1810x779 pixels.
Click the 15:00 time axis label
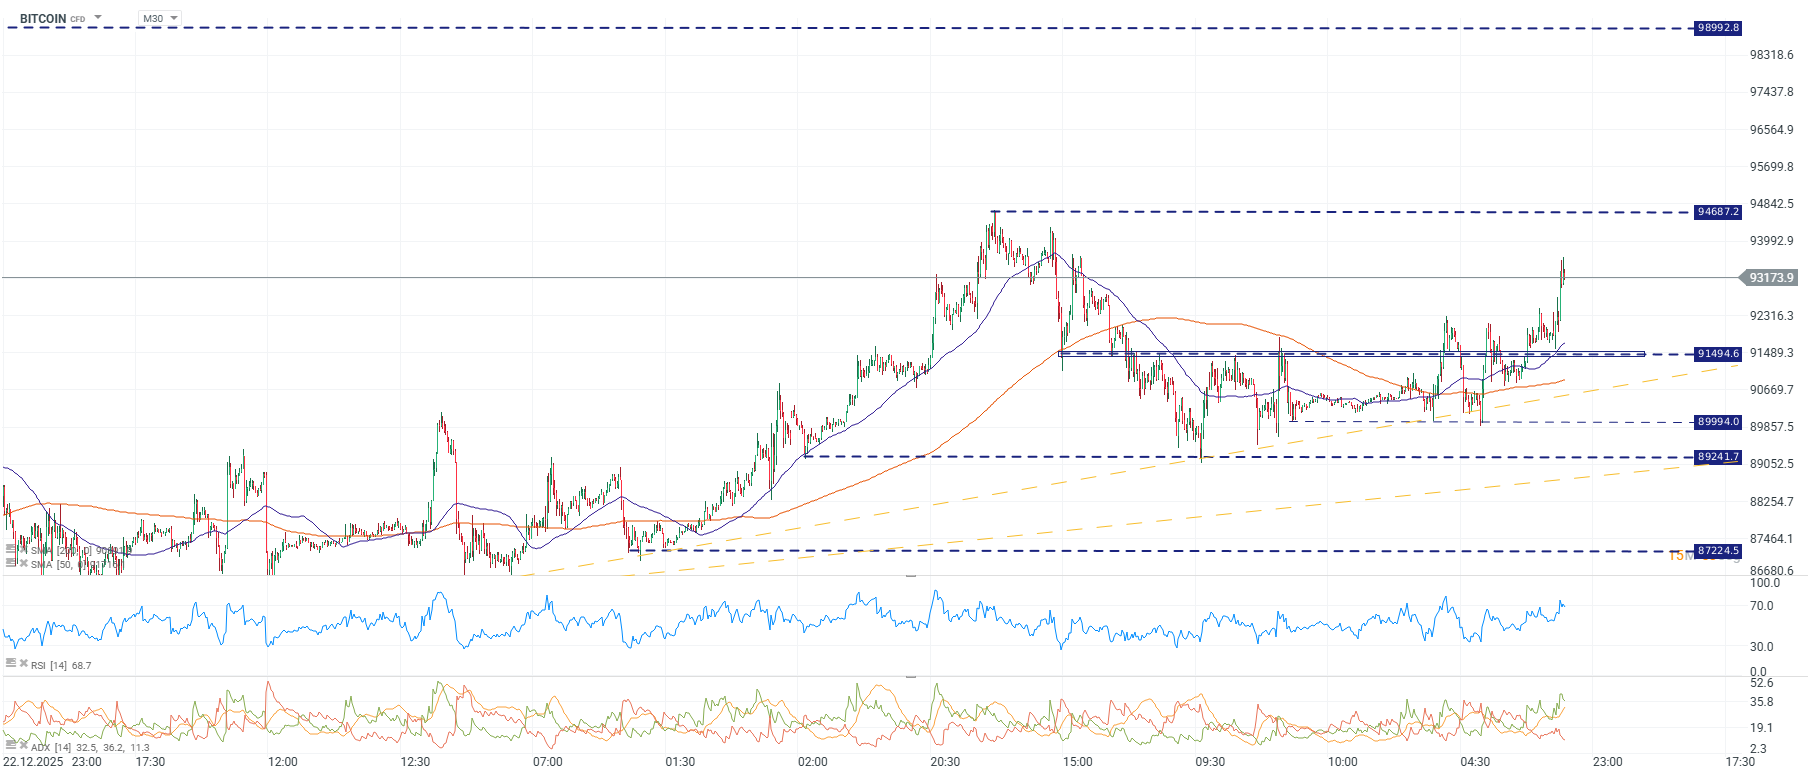[x=1078, y=762]
